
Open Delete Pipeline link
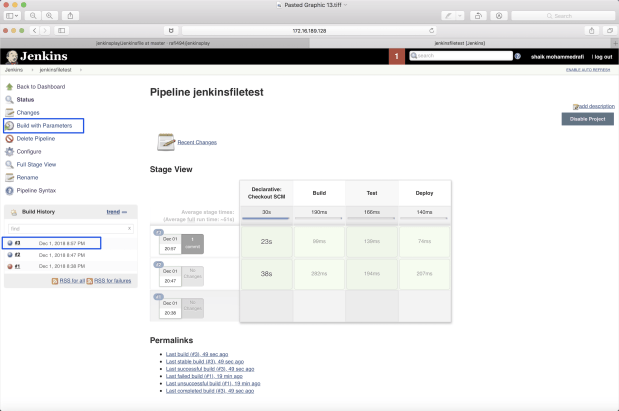[x=36, y=139]
